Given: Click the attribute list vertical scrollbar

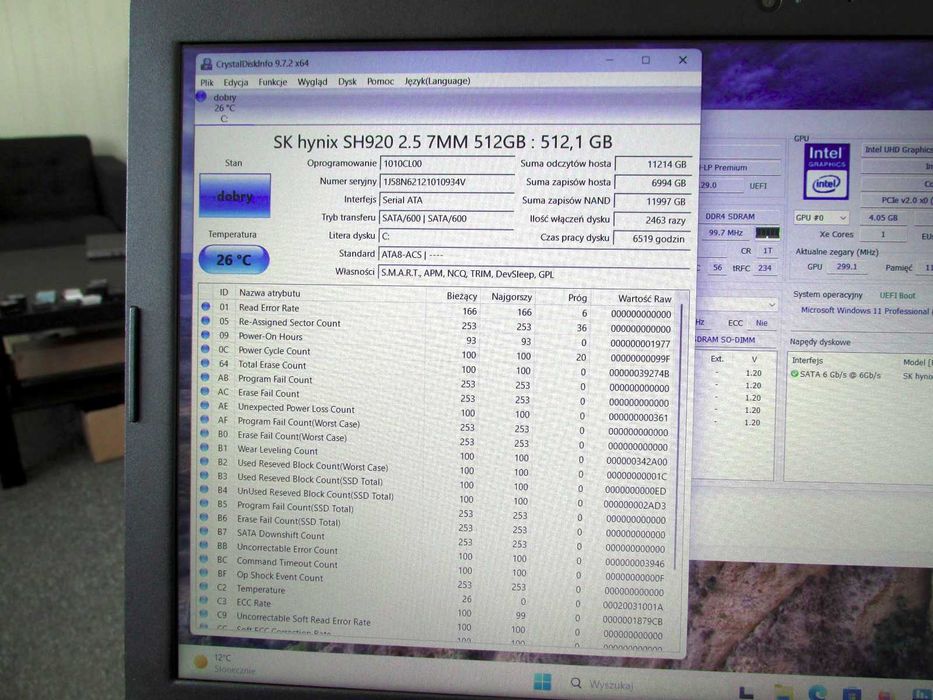Looking at the screenshot, I should click(x=678, y=438).
